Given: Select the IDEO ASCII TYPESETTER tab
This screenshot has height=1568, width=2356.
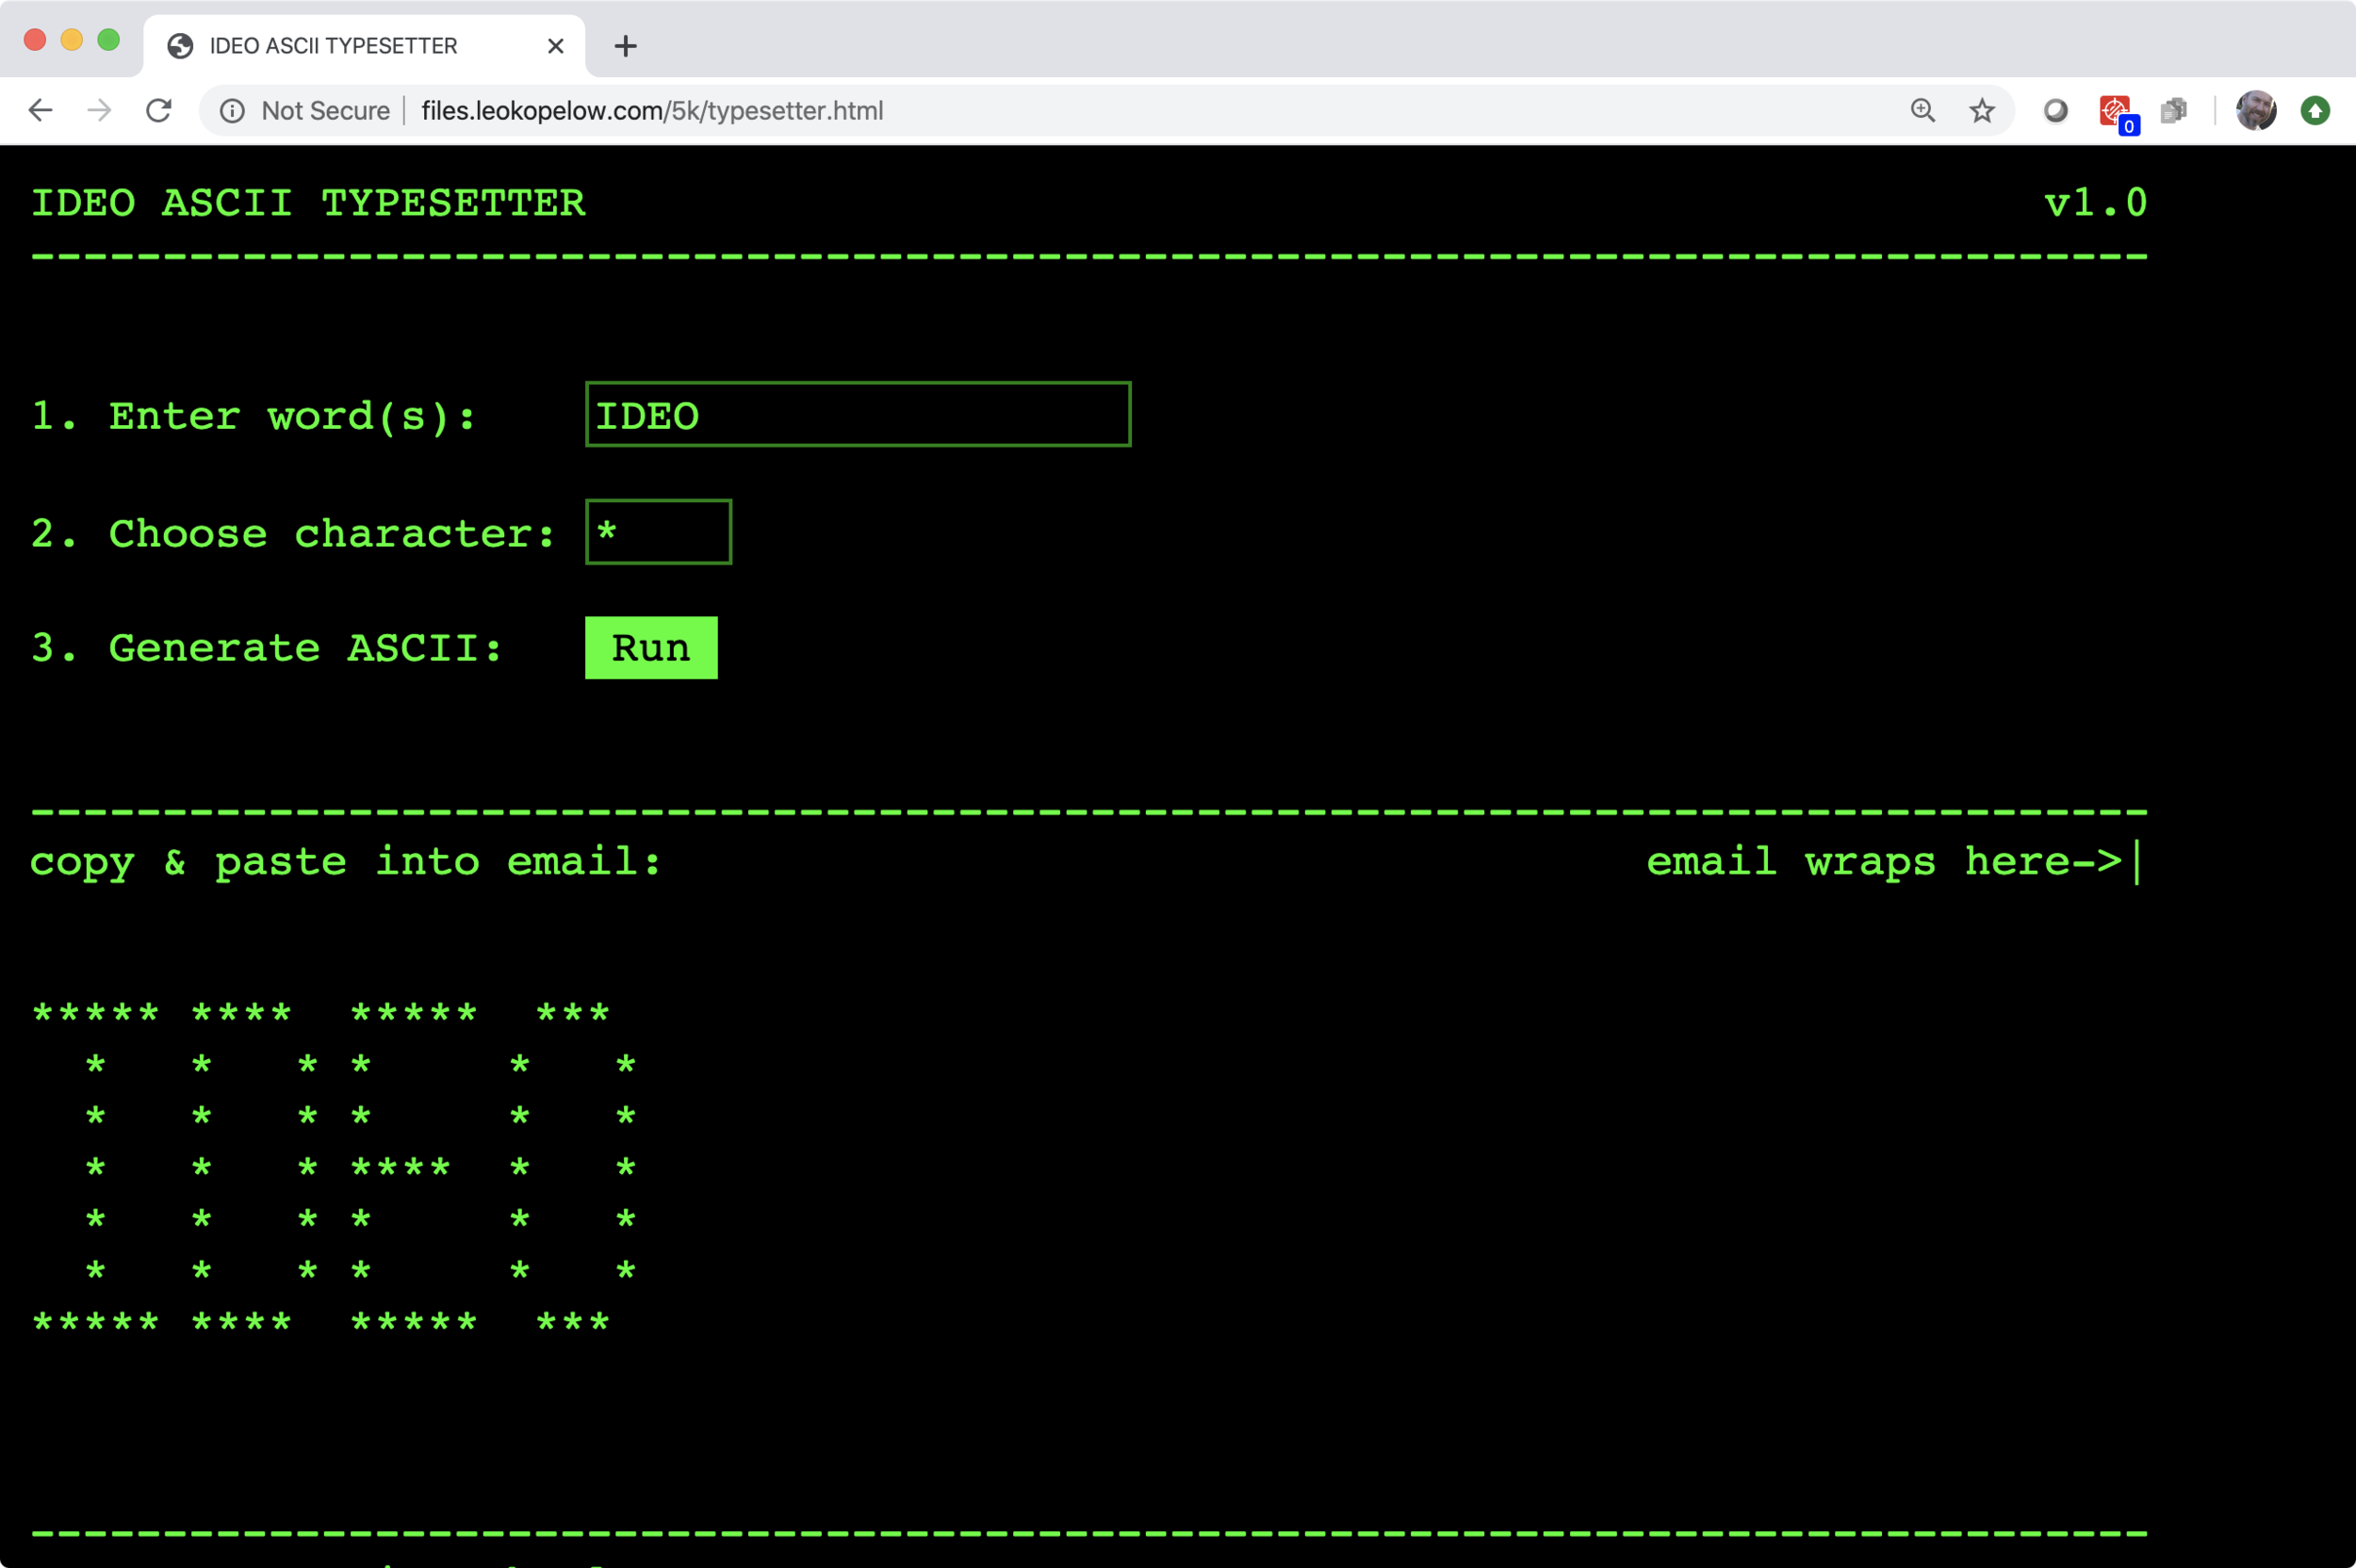Looking at the screenshot, I should (x=333, y=46).
